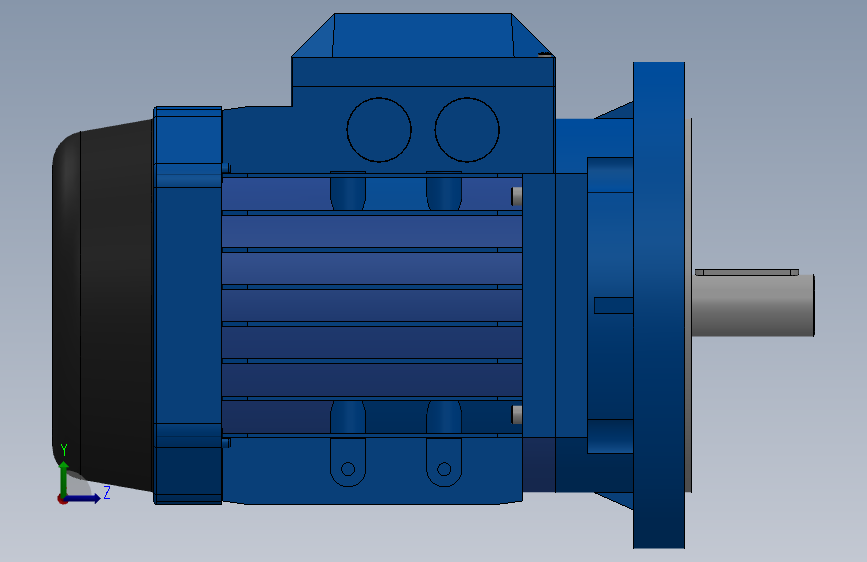
Task: Select the terminal box lid on top
Action: tap(423, 35)
